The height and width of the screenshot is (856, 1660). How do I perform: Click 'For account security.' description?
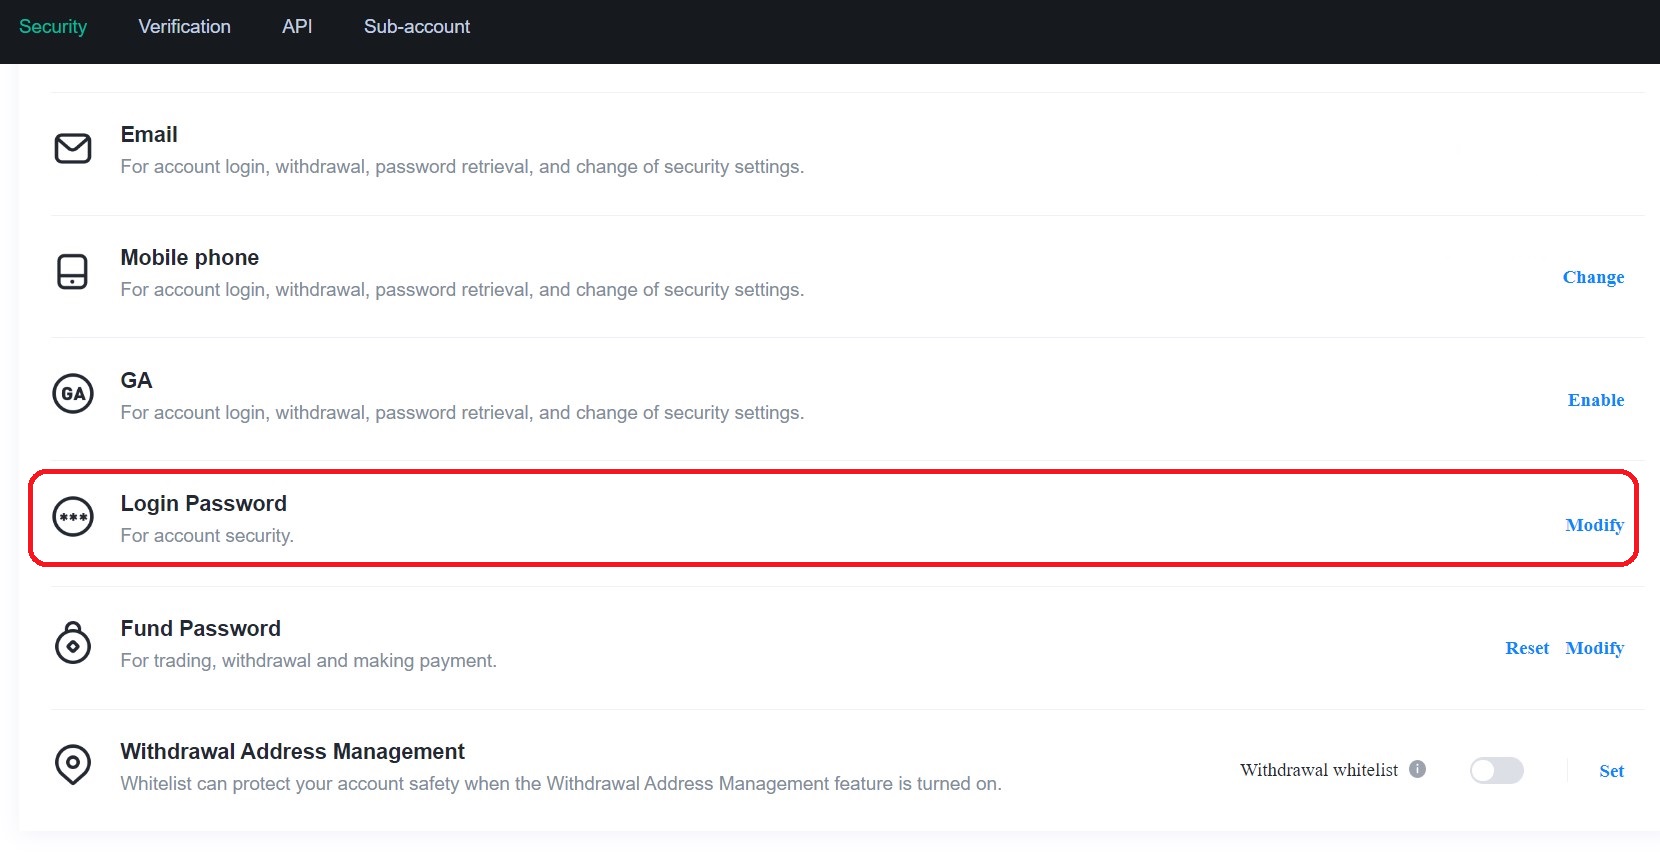point(207,536)
